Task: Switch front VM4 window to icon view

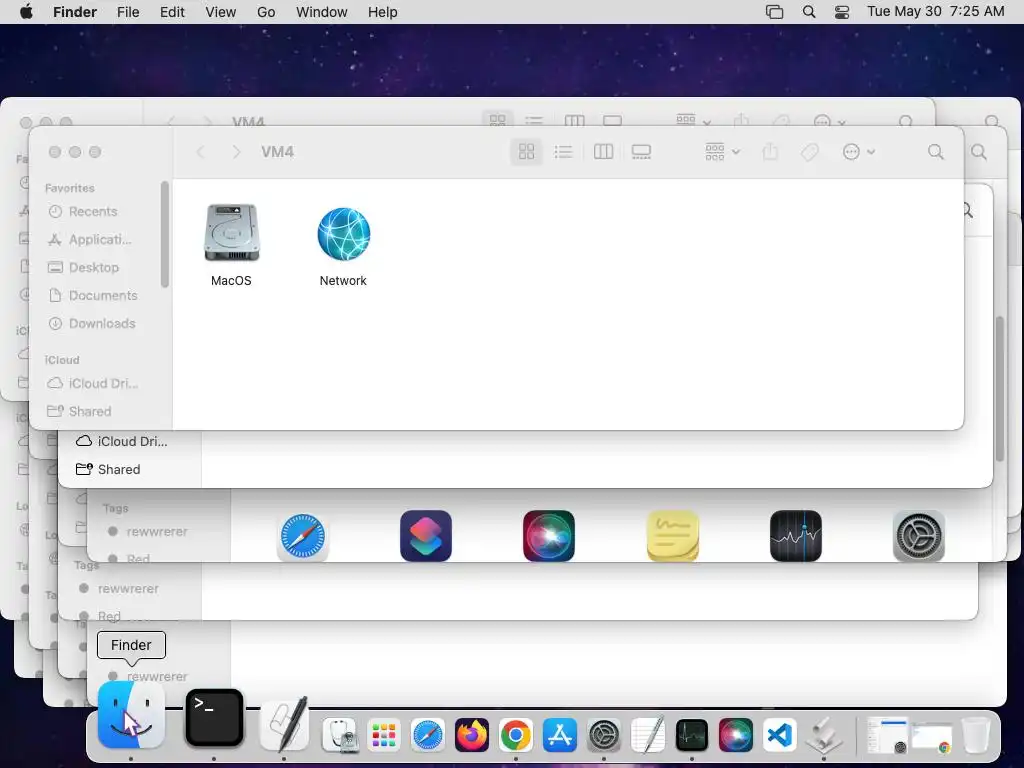Action: pos(526,152)
